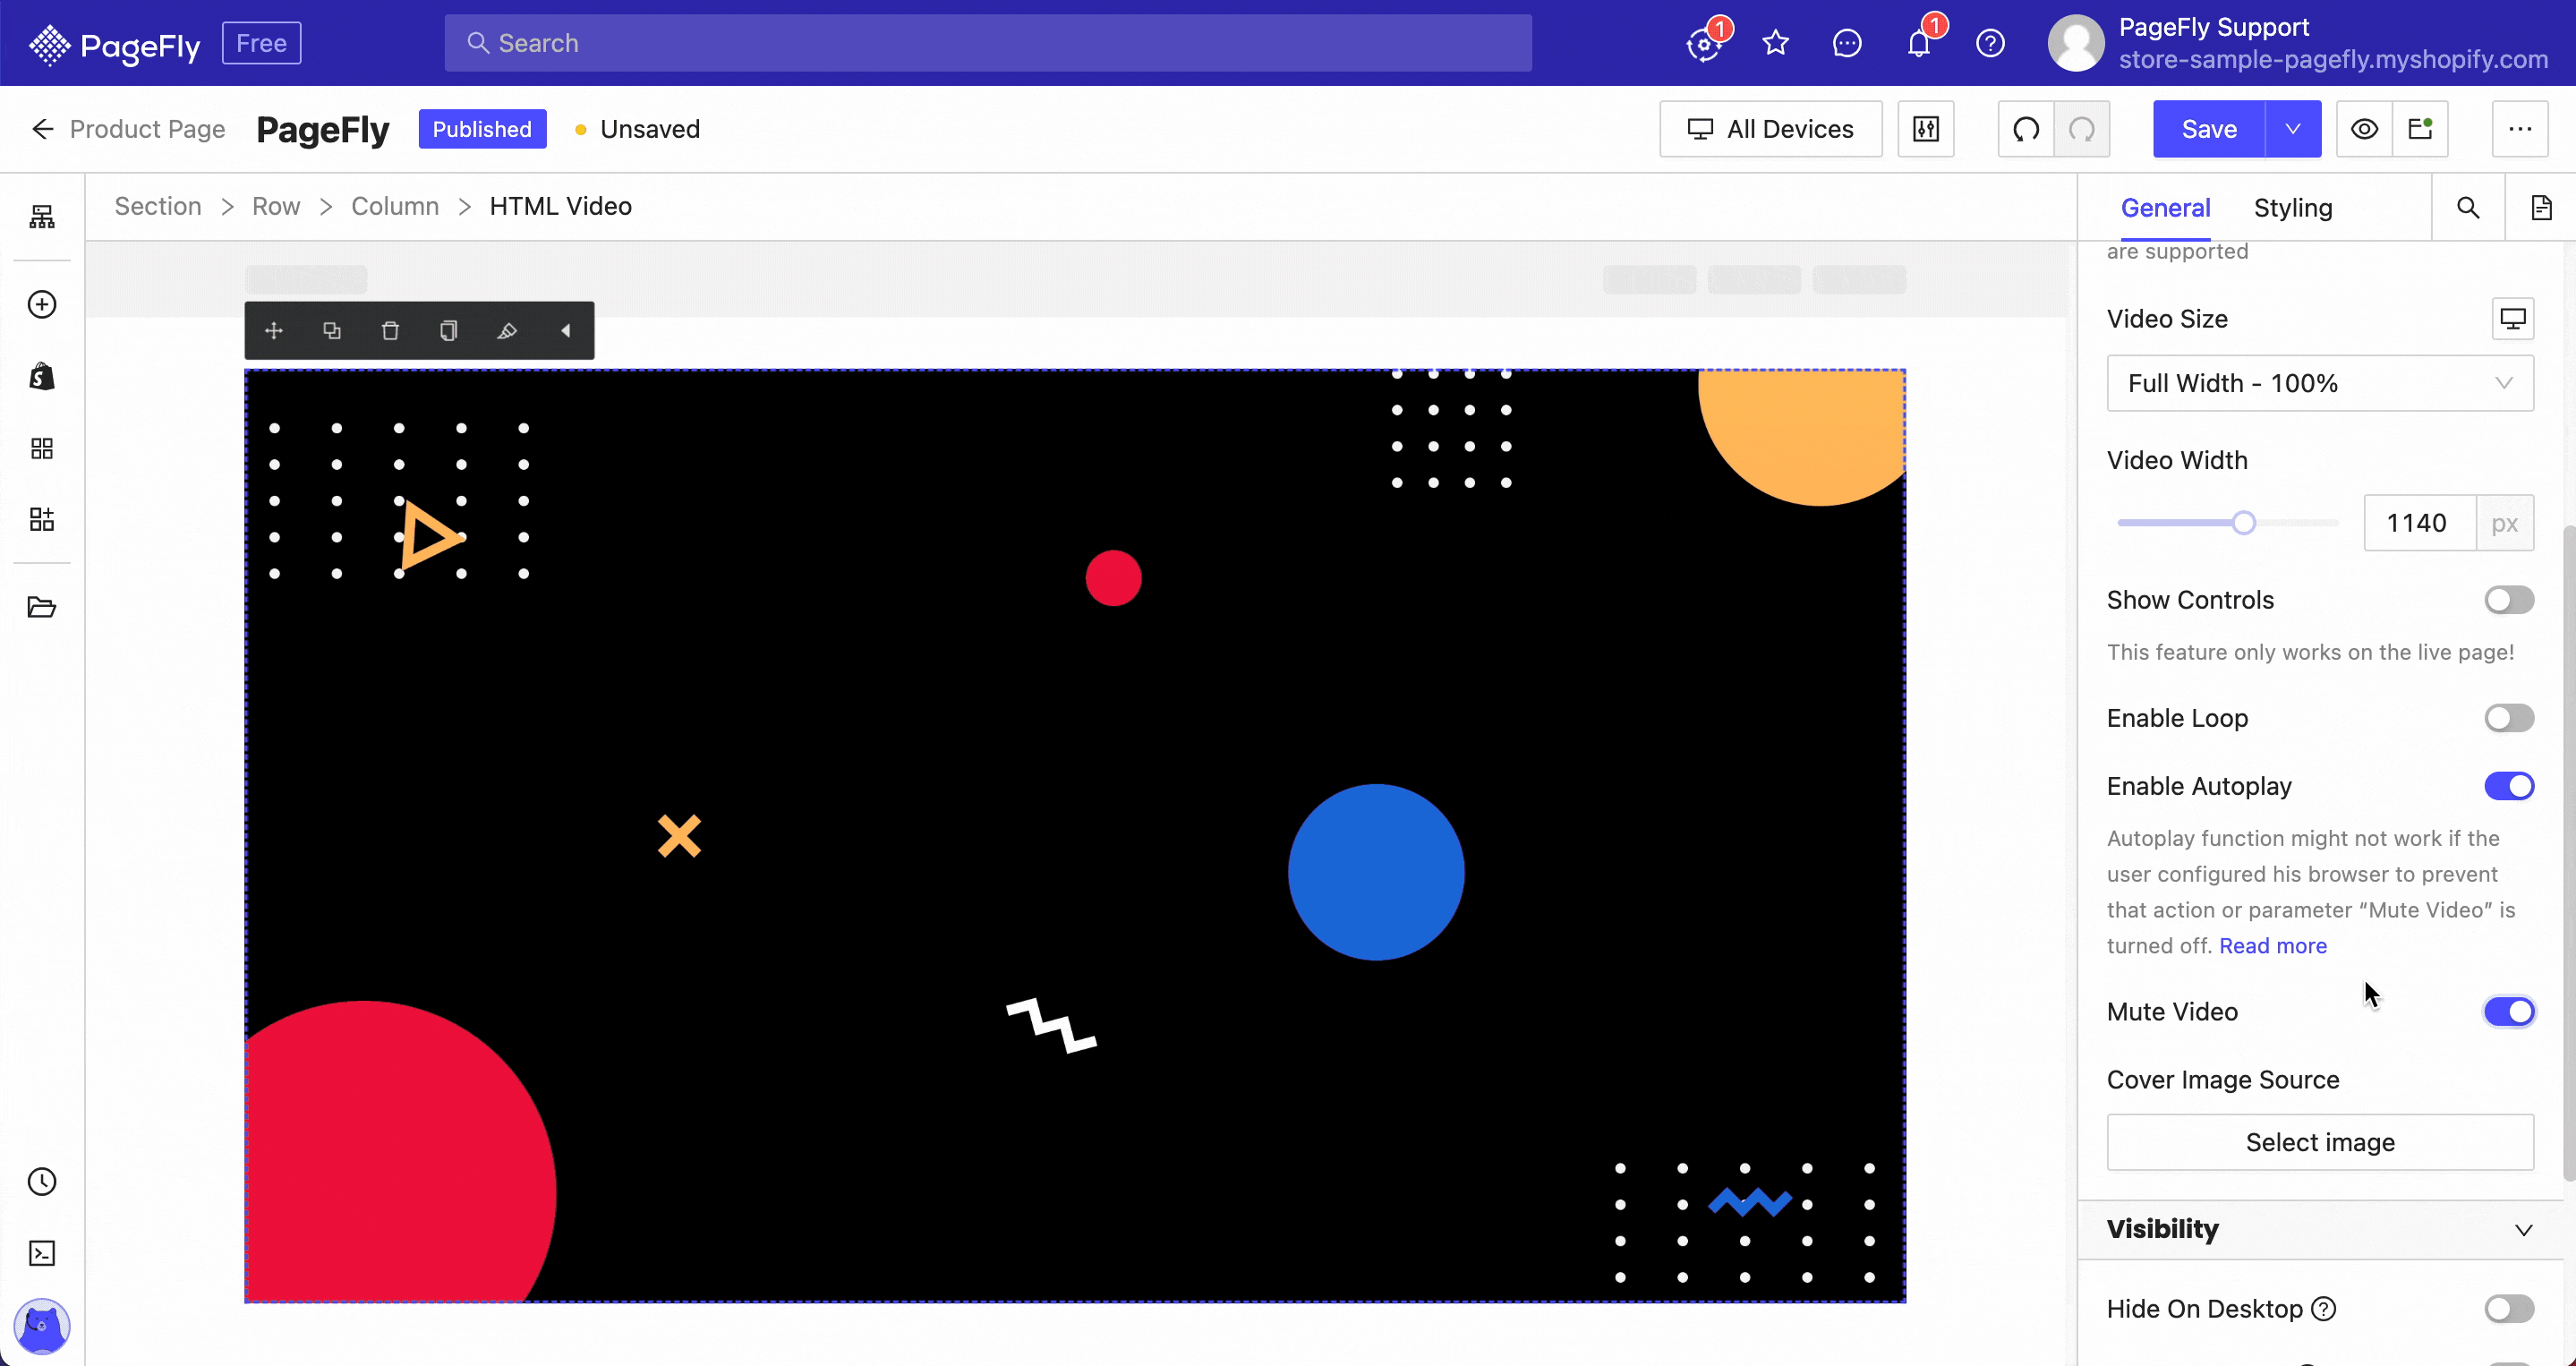Click the Video Width slider handle
The image size is (2576, 1366).
tap(2243, 523)
